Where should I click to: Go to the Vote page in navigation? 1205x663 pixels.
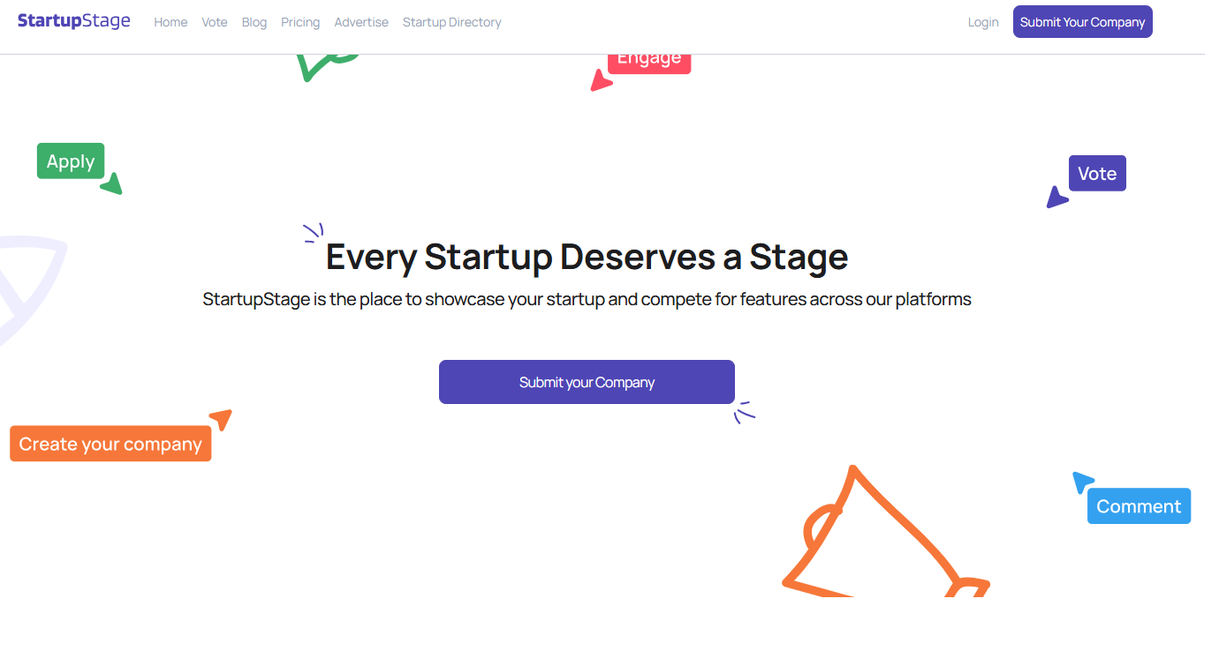(214, 22)
